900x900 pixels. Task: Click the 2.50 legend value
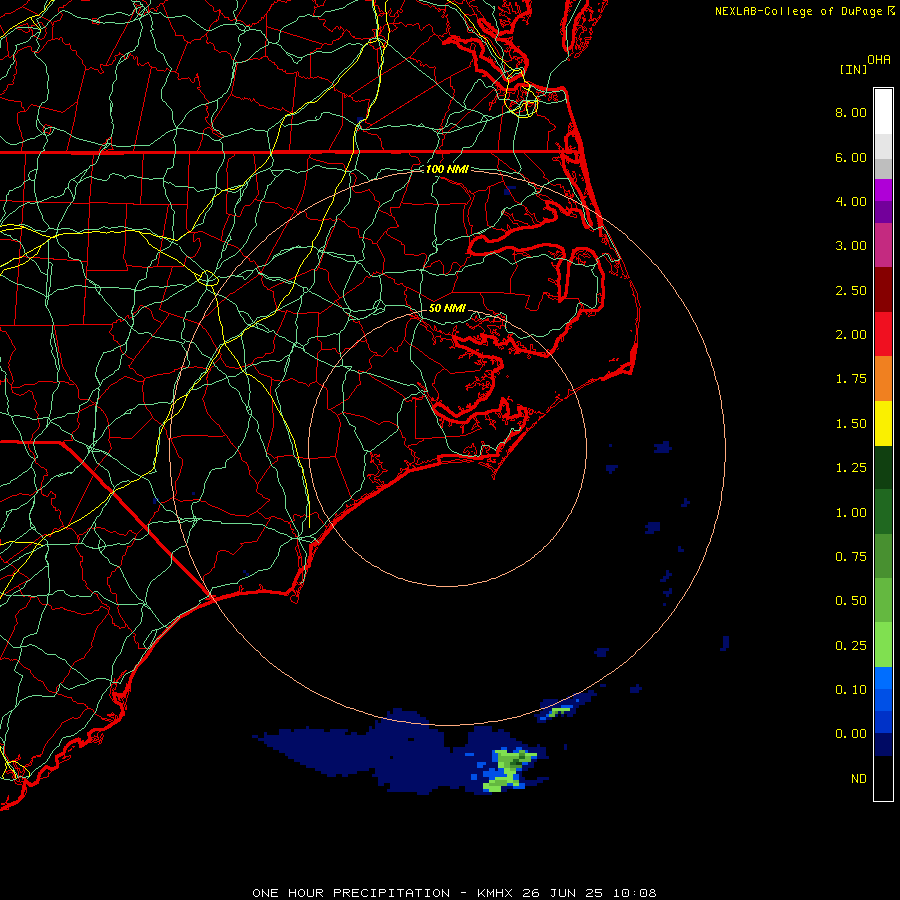pos(851,290)
